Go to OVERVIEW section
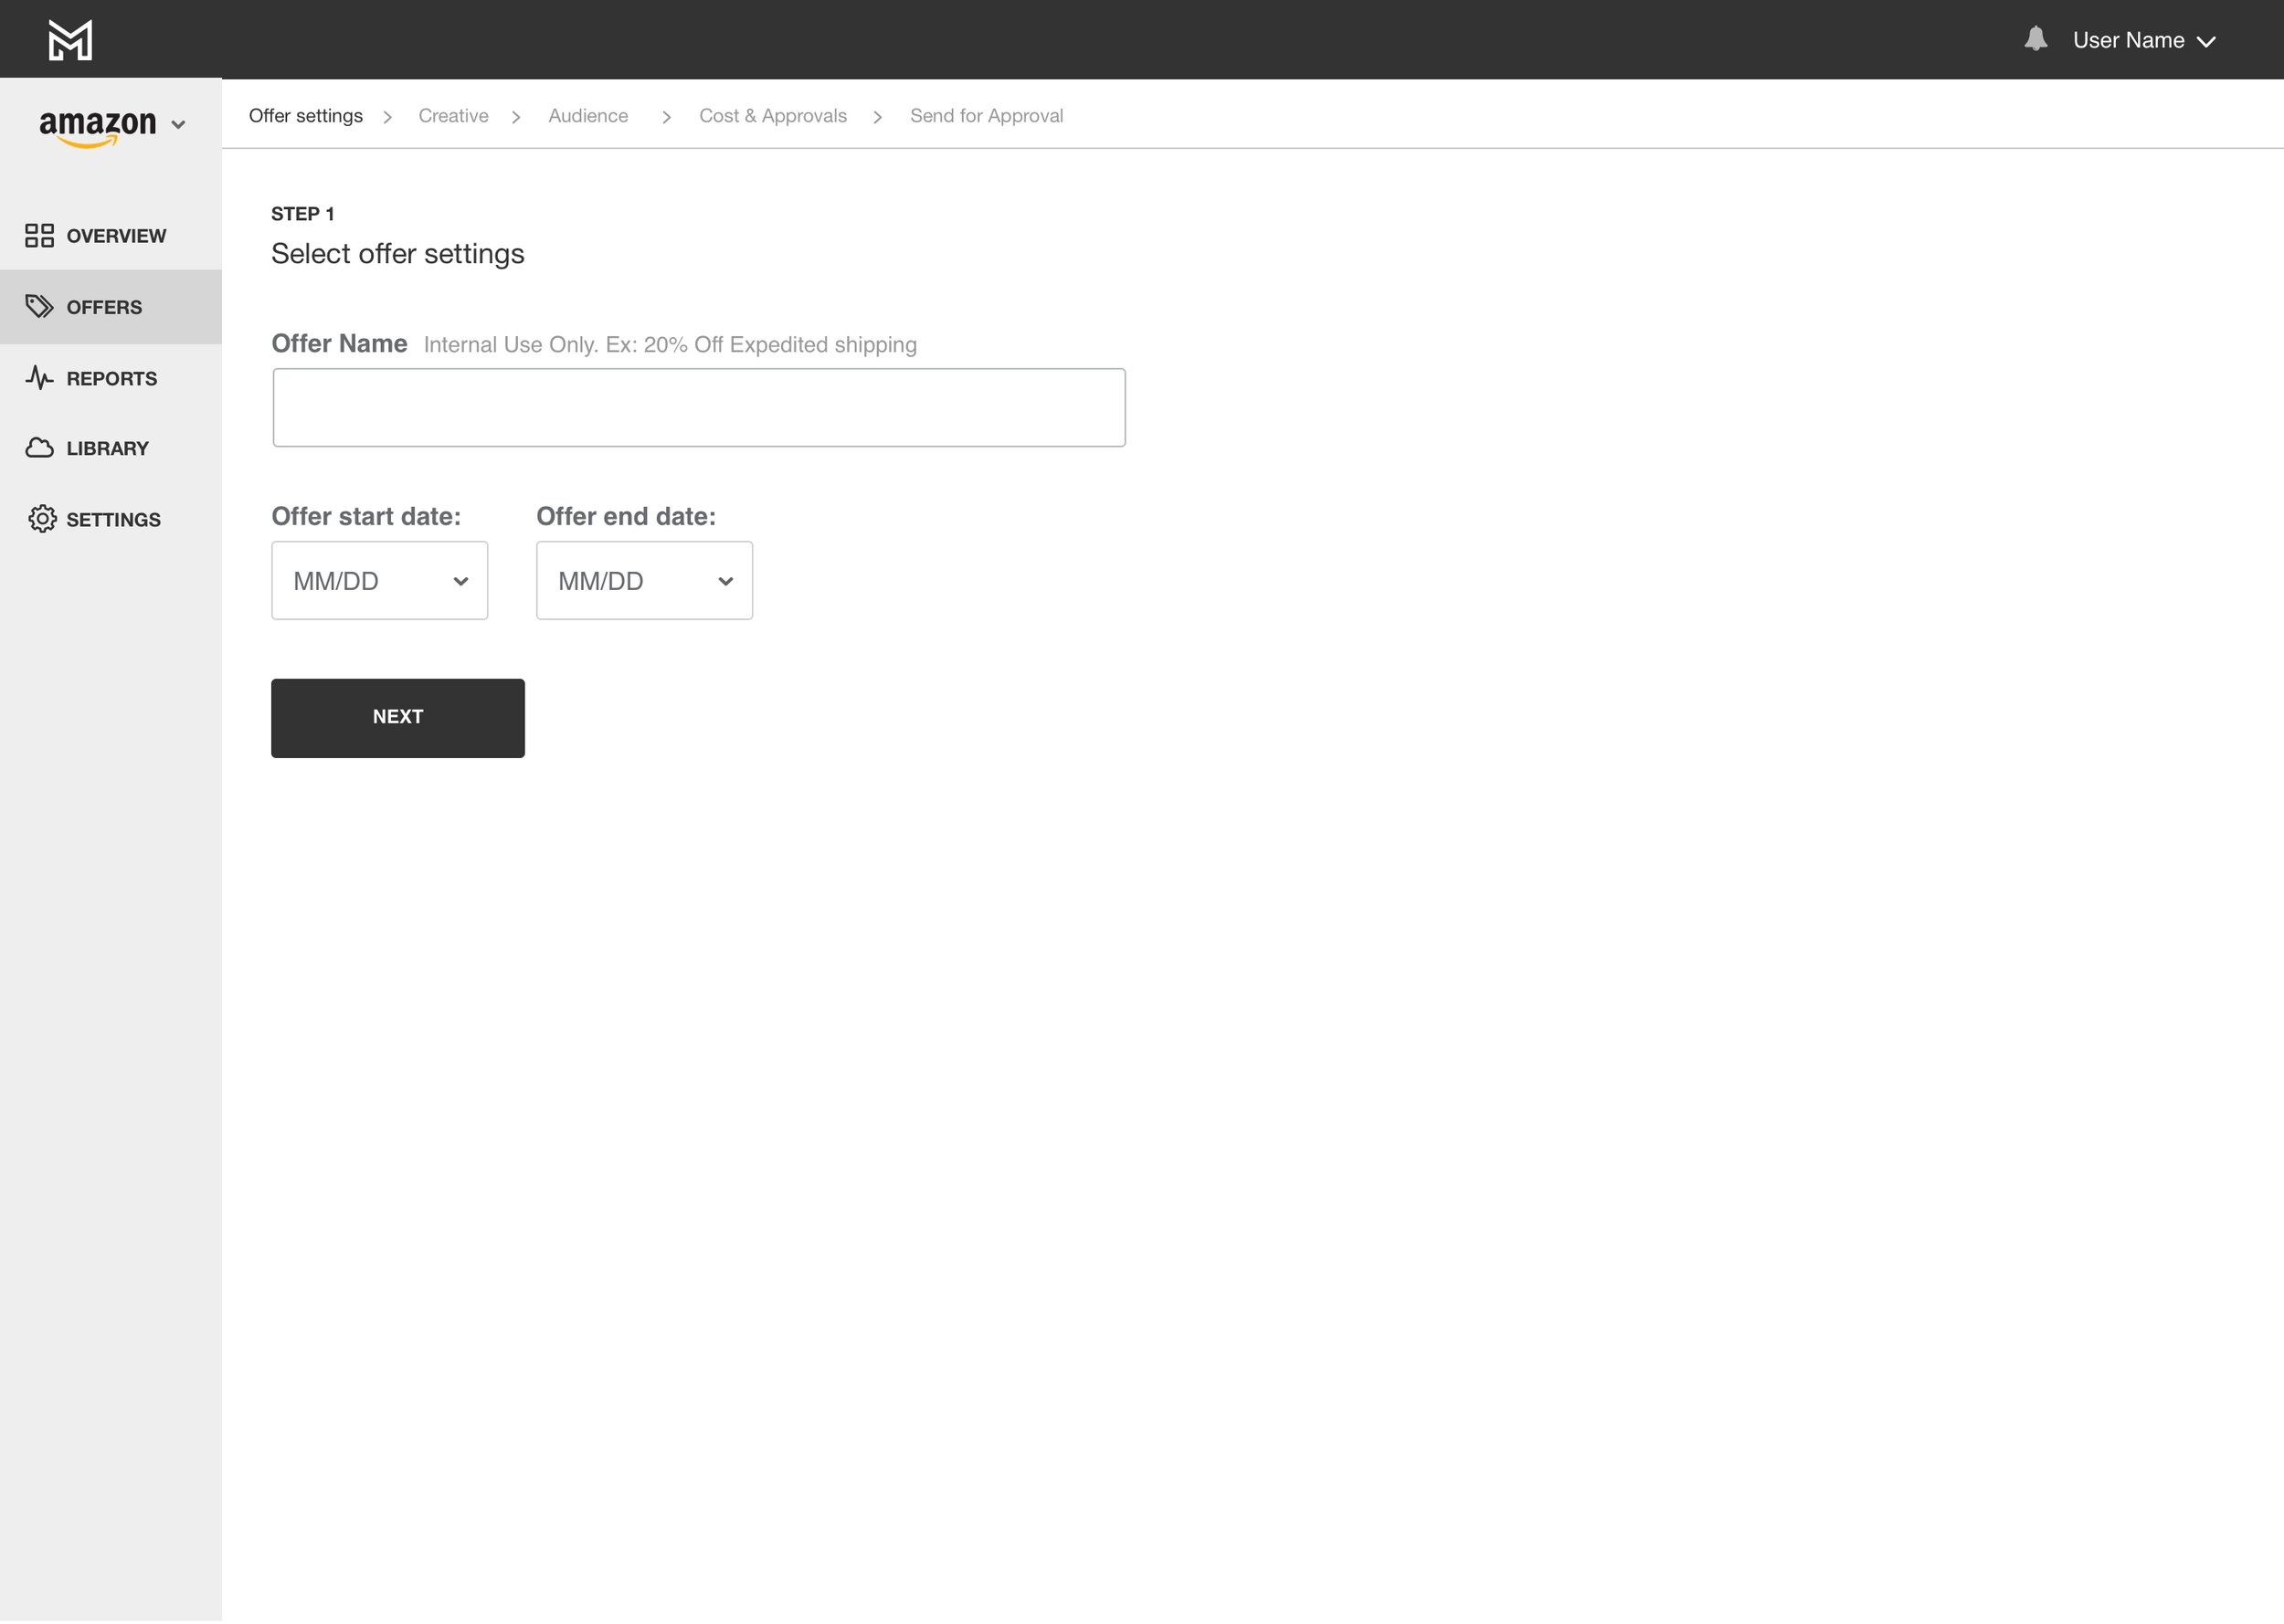This screenshot has height=1624, width=2284. [x=111, y=235]
